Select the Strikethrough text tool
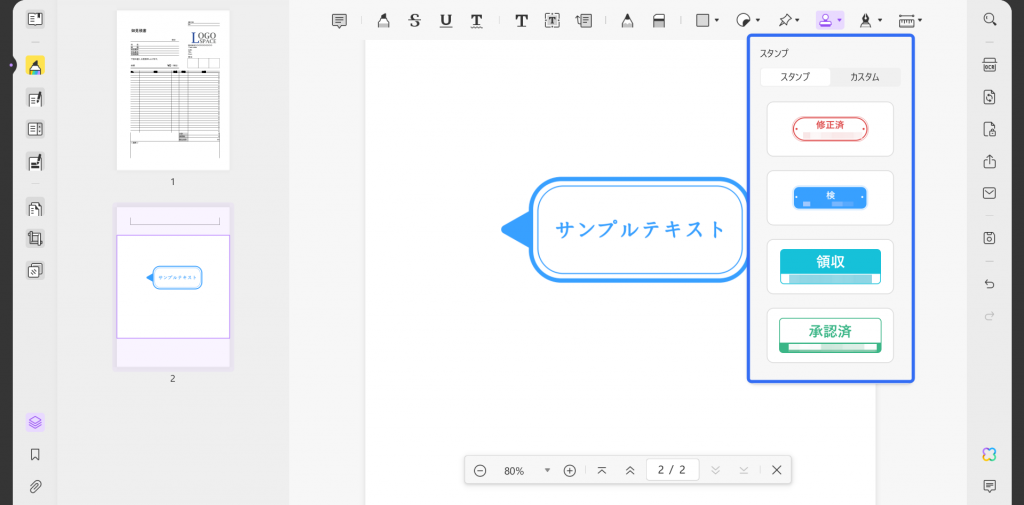 pos(414,21)
